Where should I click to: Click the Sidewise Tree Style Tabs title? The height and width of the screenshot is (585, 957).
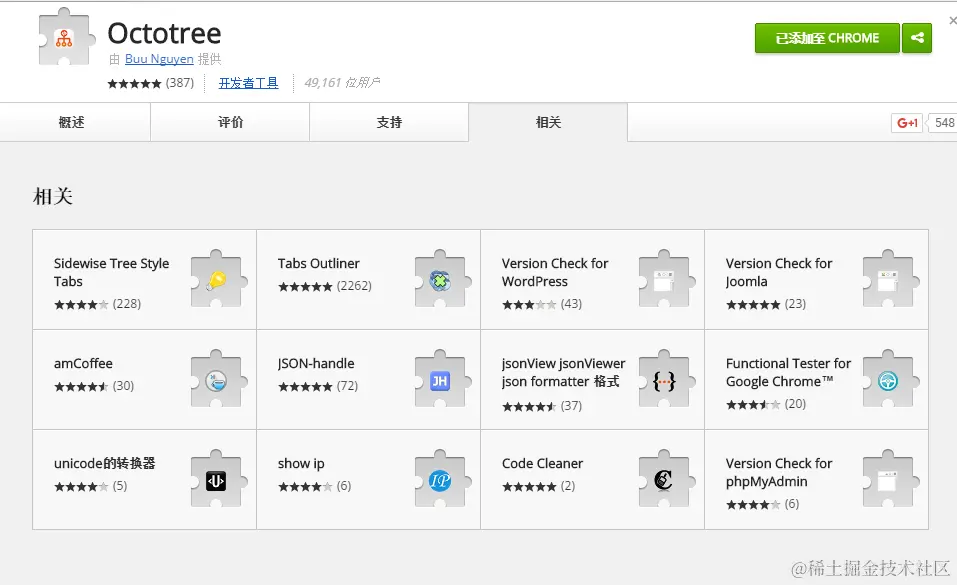coord(111,272)
